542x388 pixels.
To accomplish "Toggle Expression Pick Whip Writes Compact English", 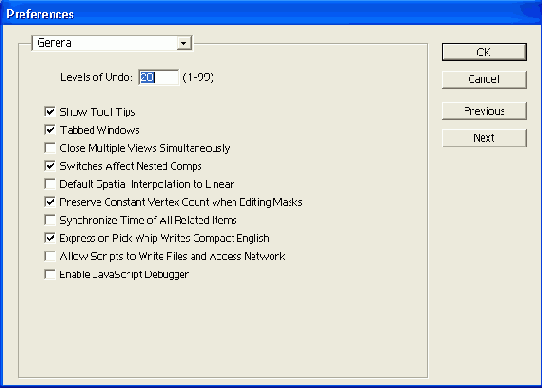I will tap(50, 238).
